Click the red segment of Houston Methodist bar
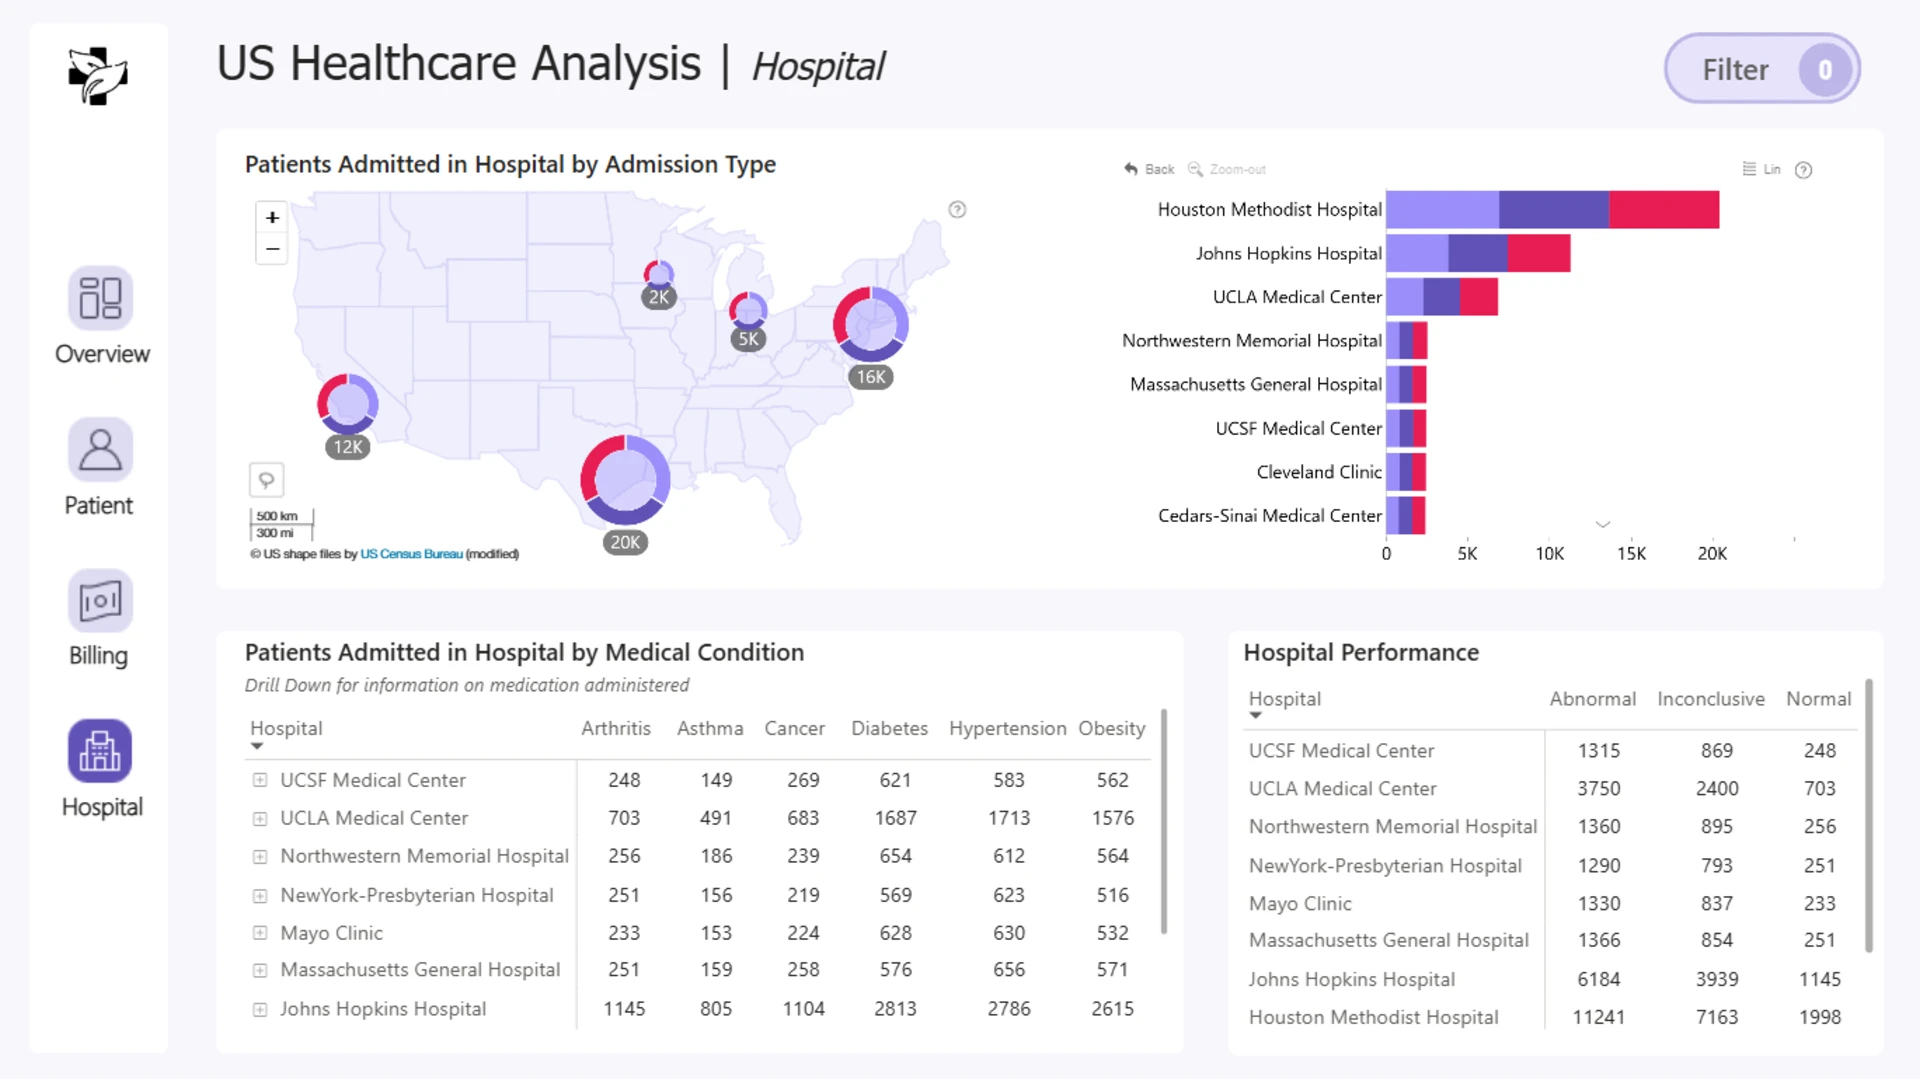 click(x=1664, y=210)
